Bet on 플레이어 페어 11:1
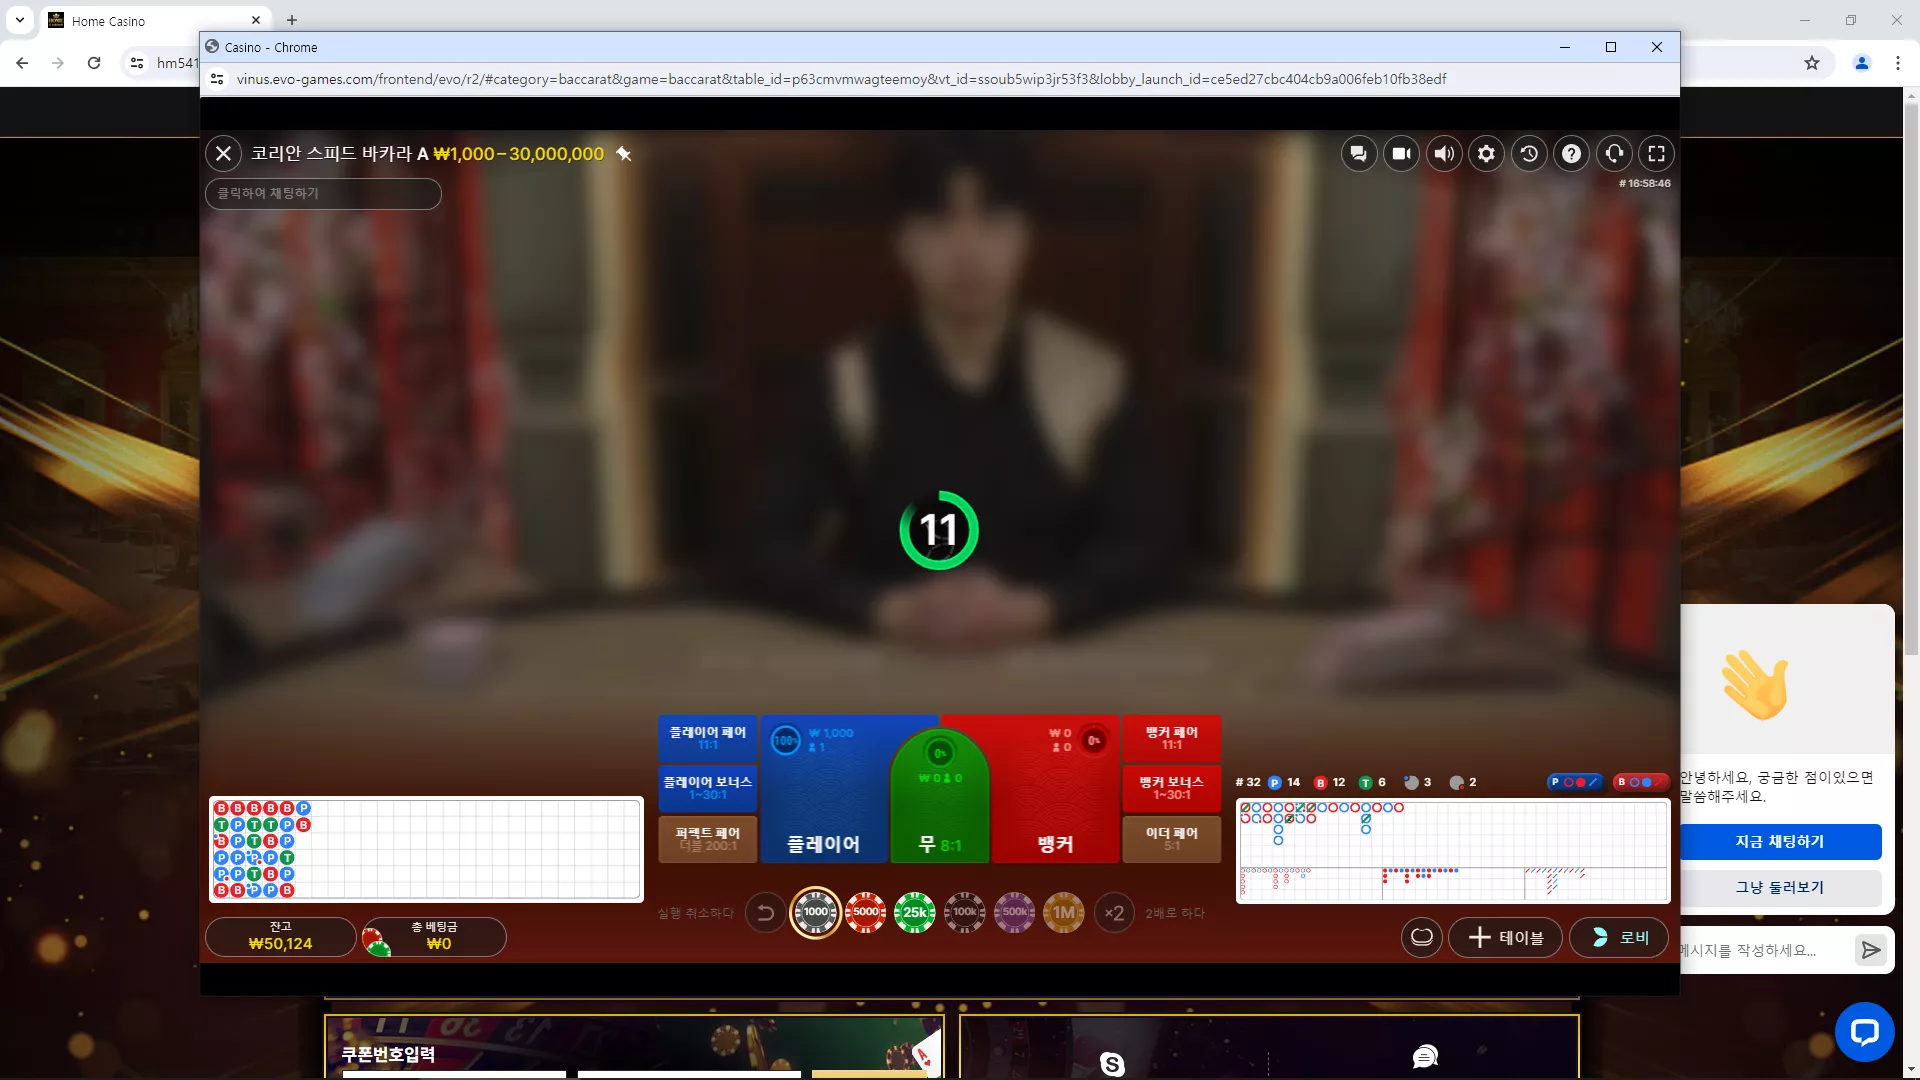Image resolution: width=1920 pixels, height=1080 pixels. (708, 738)
